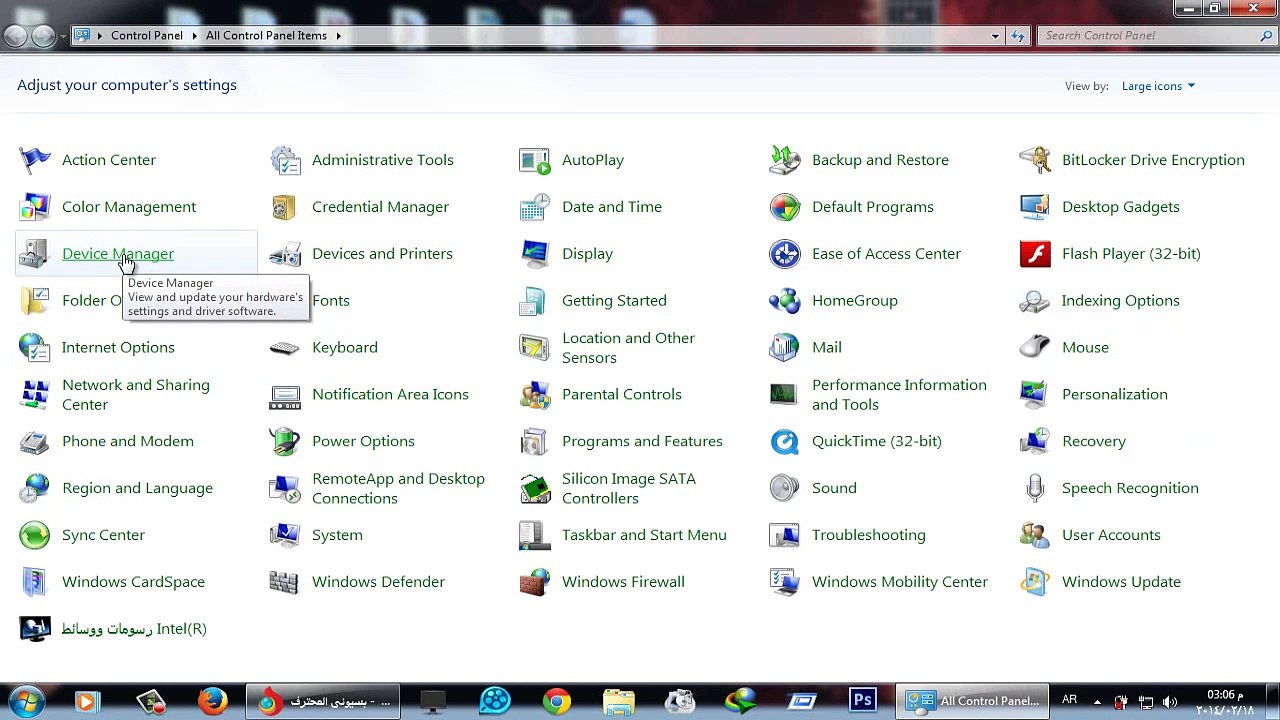
Task: Click the Power Options battery icon
Action: [x=285, y=441]
